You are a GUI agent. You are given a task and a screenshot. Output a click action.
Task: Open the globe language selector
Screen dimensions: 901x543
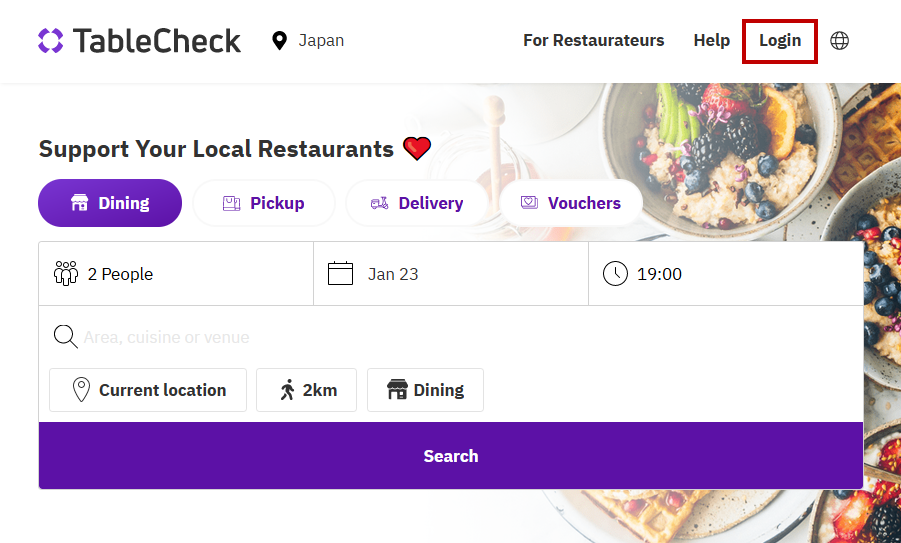(x=840, y=41)
